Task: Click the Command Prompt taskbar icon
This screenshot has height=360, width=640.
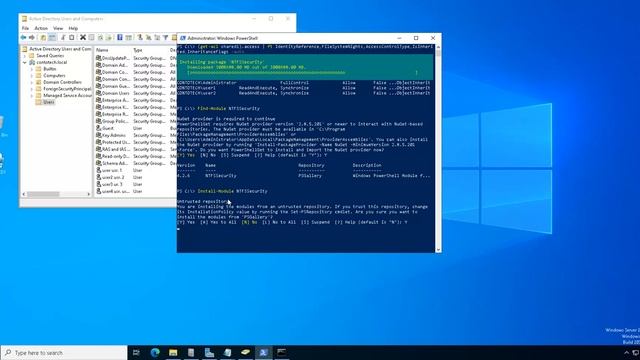Action: 282,353
